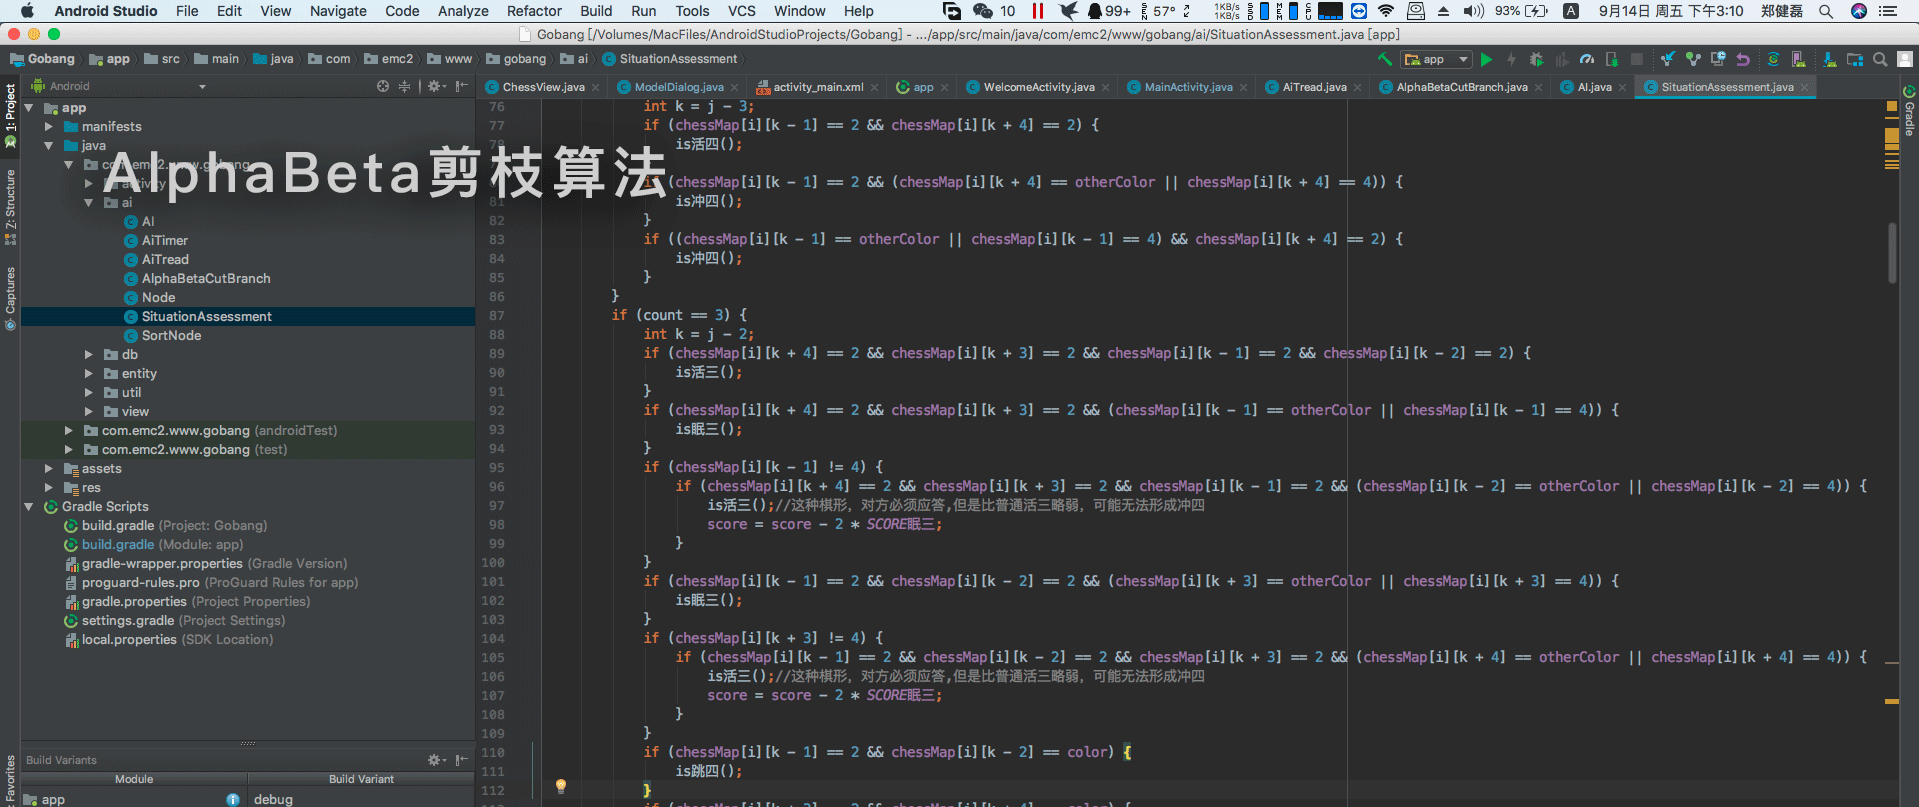The width and height of the screenshot is (1919, 807).
Task: Expand the res folder
Action: pyautogui.click(x=48, y=488)
